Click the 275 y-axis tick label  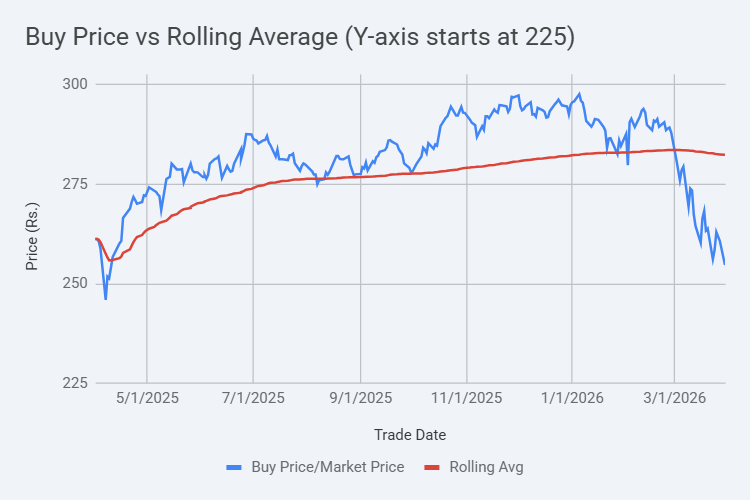click(x=75, y=184)
